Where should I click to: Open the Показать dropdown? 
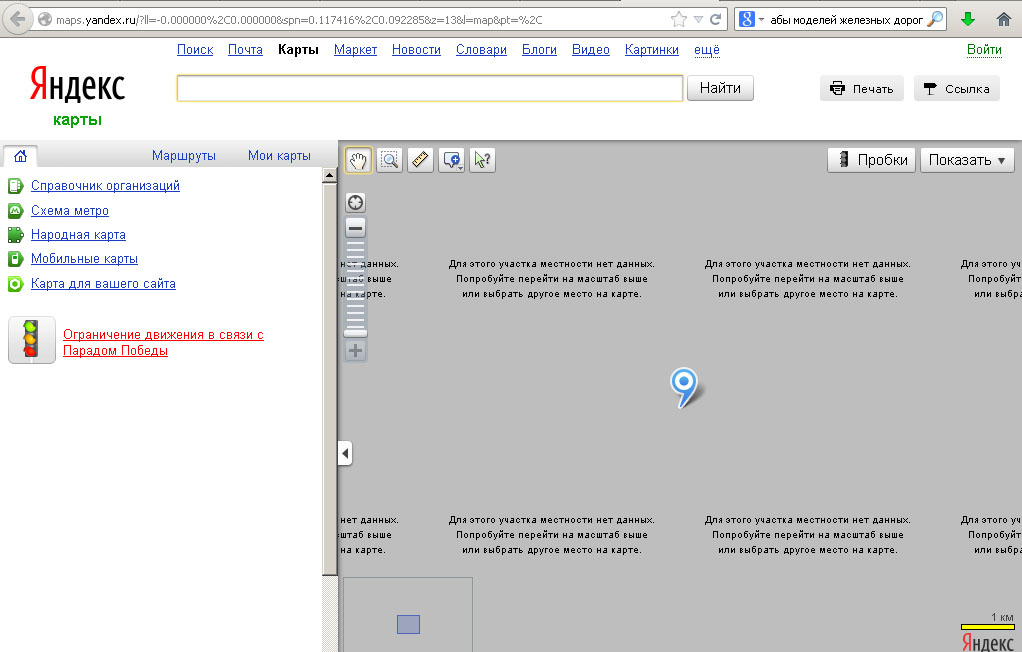point(967,160)
